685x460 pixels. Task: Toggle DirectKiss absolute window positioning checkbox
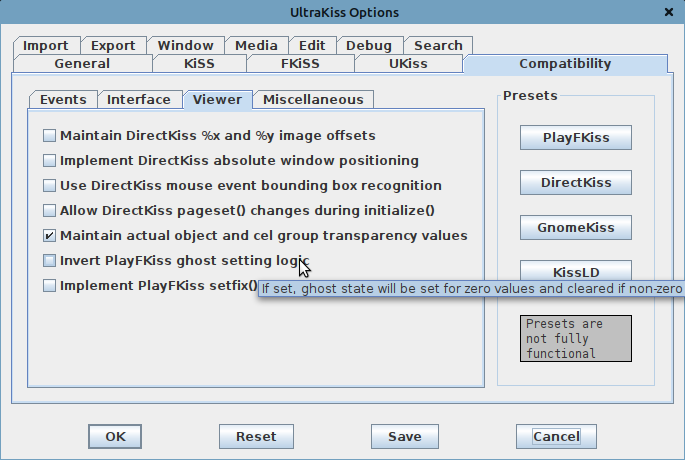50,160
